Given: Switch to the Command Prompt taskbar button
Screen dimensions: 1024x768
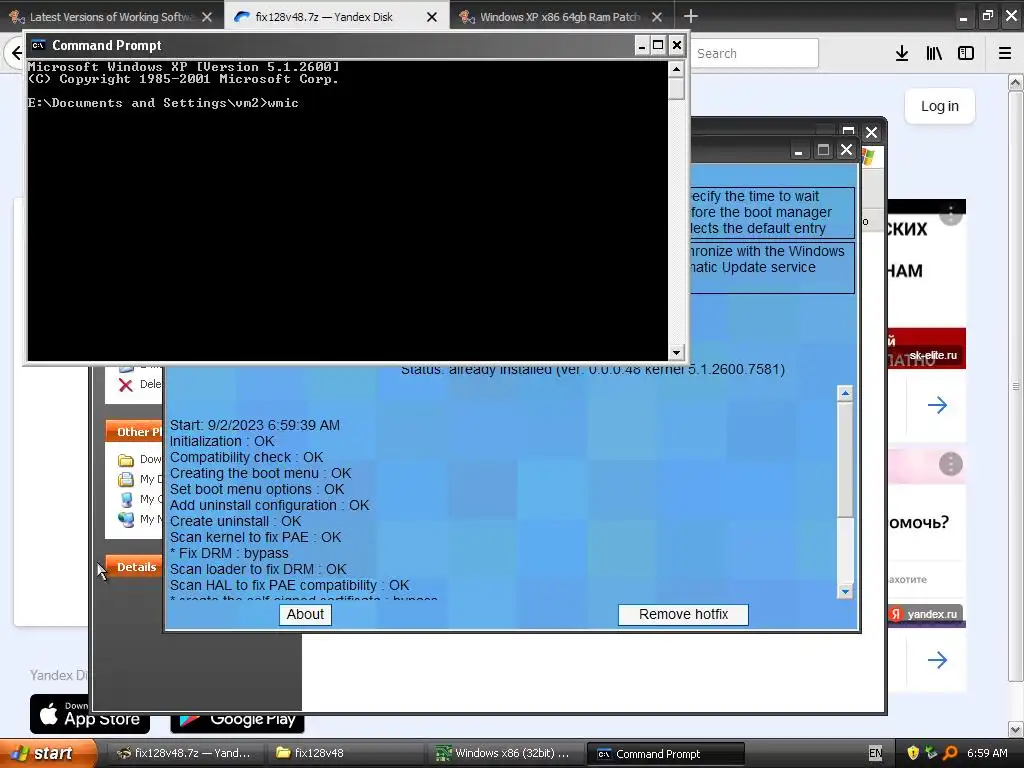Looking at the screenshot, I should [665, 754].
